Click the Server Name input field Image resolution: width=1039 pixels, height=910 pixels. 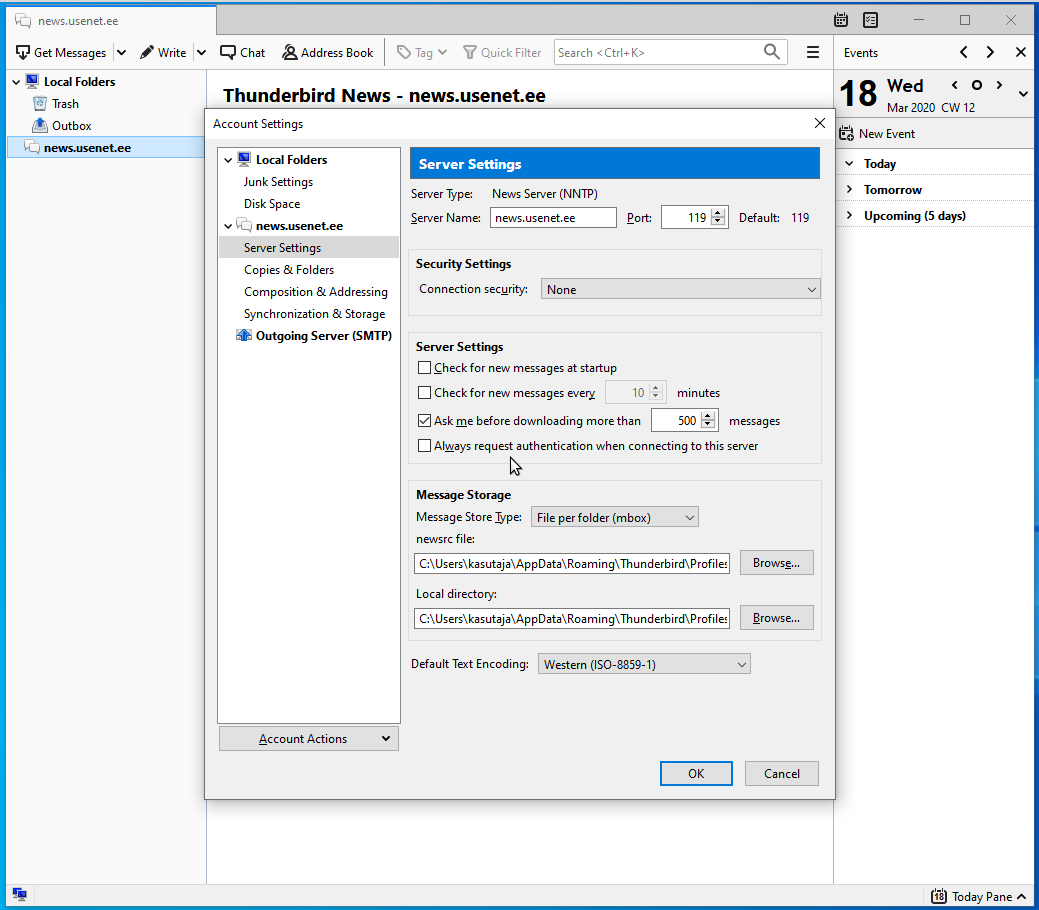[552, 218]
